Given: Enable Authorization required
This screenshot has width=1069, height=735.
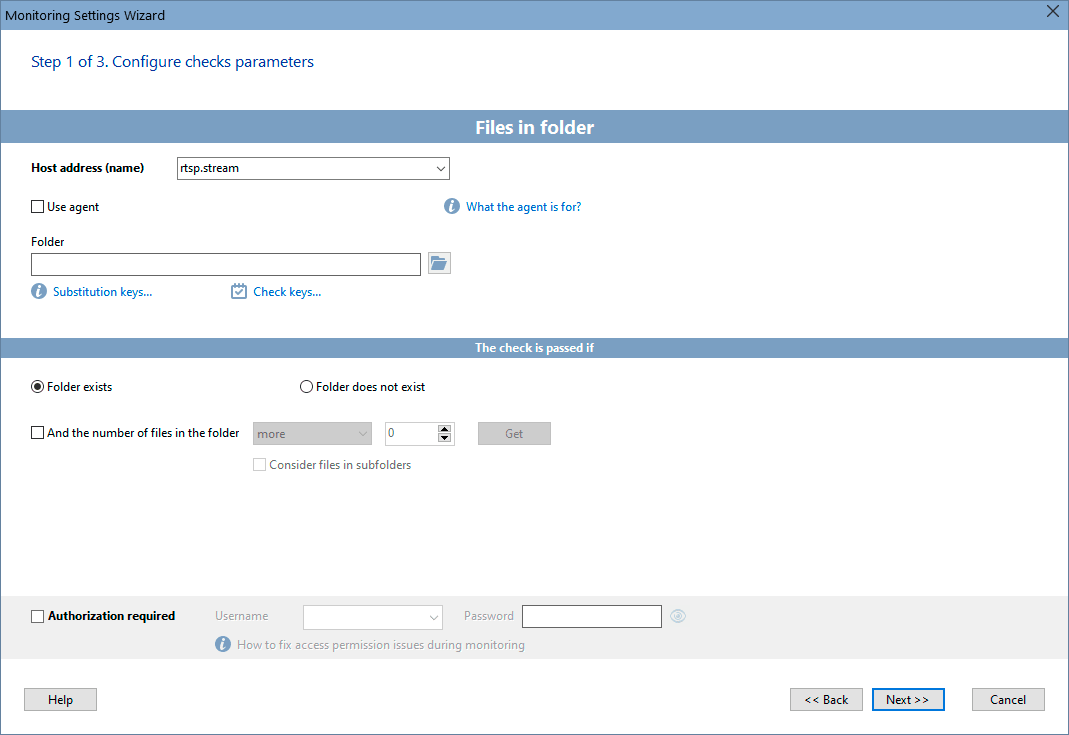Looking at the screenshot, I should 37,616.
